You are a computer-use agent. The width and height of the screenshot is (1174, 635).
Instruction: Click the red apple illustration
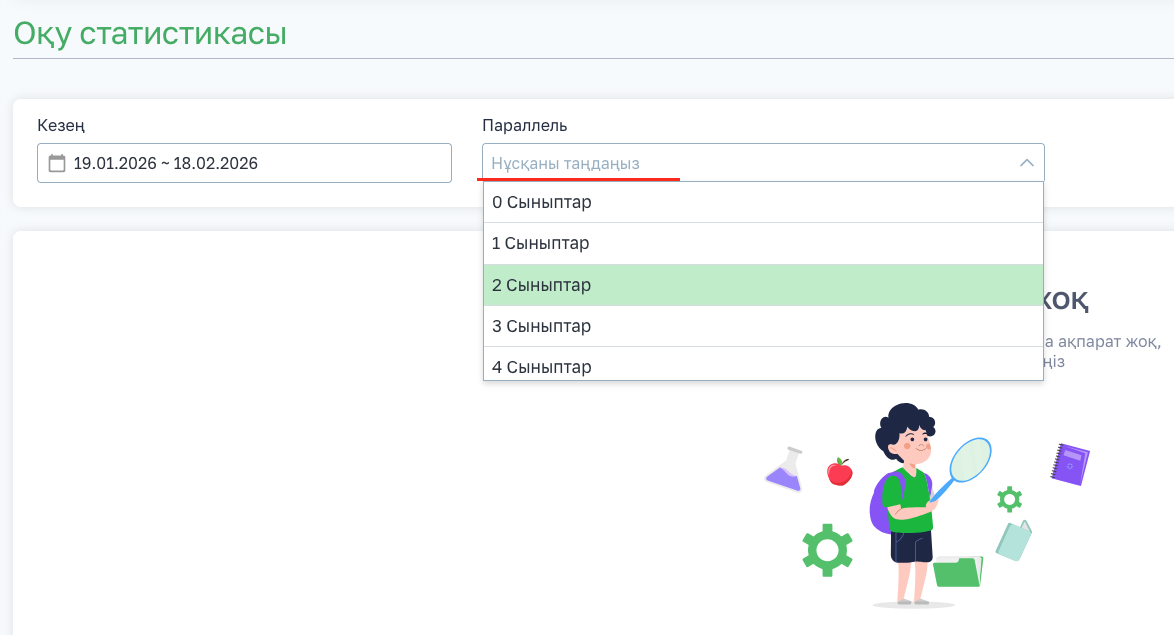point(839,471)
